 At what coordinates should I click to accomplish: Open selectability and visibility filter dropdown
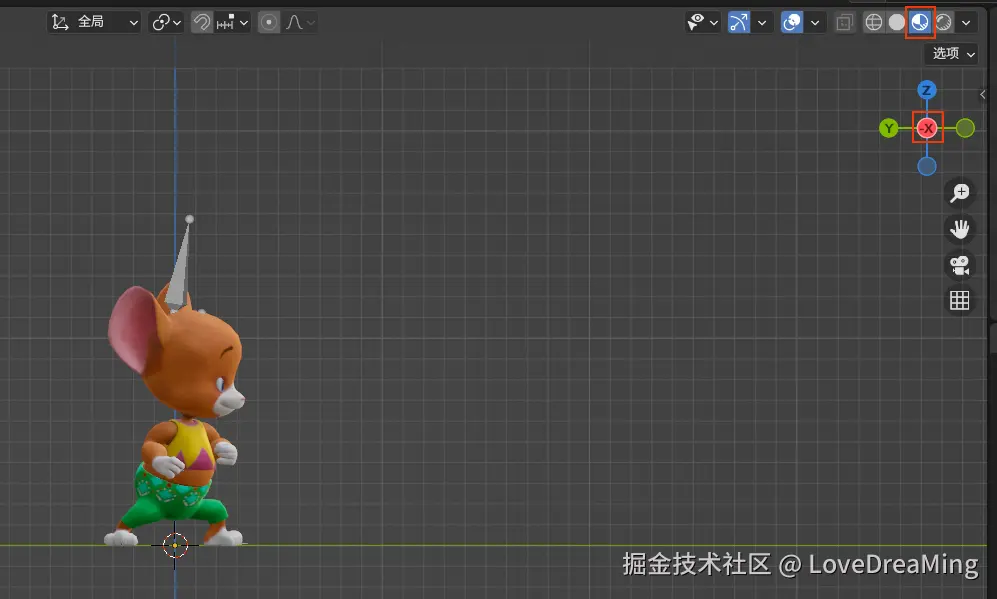(x=703, y=22)
